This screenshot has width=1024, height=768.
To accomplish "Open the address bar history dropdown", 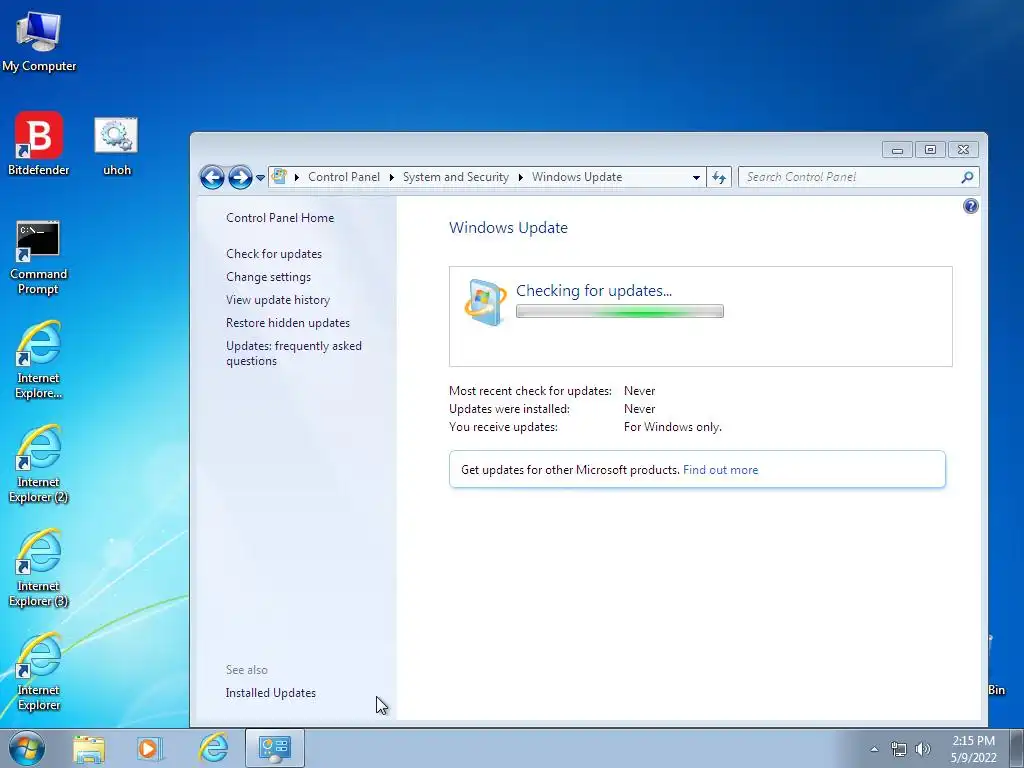I will [x=696, y=177].
